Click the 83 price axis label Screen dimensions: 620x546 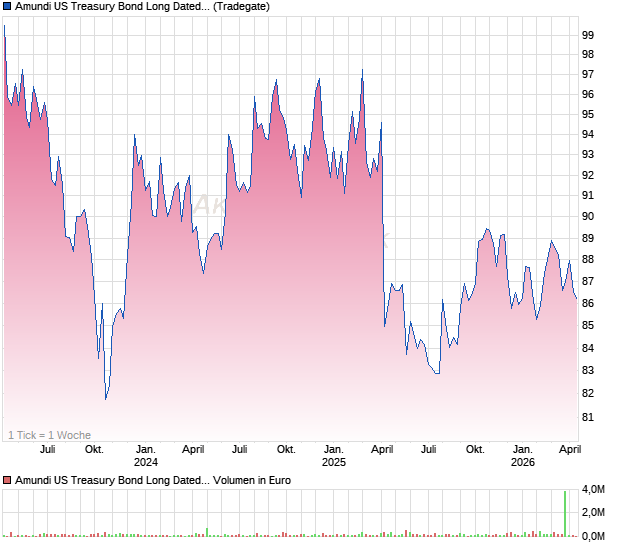point(588,370)
